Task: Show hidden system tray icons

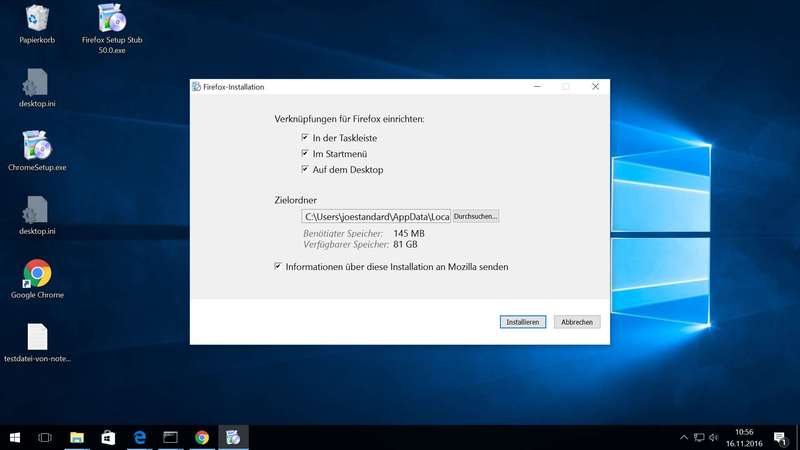Action: [684, 438]
